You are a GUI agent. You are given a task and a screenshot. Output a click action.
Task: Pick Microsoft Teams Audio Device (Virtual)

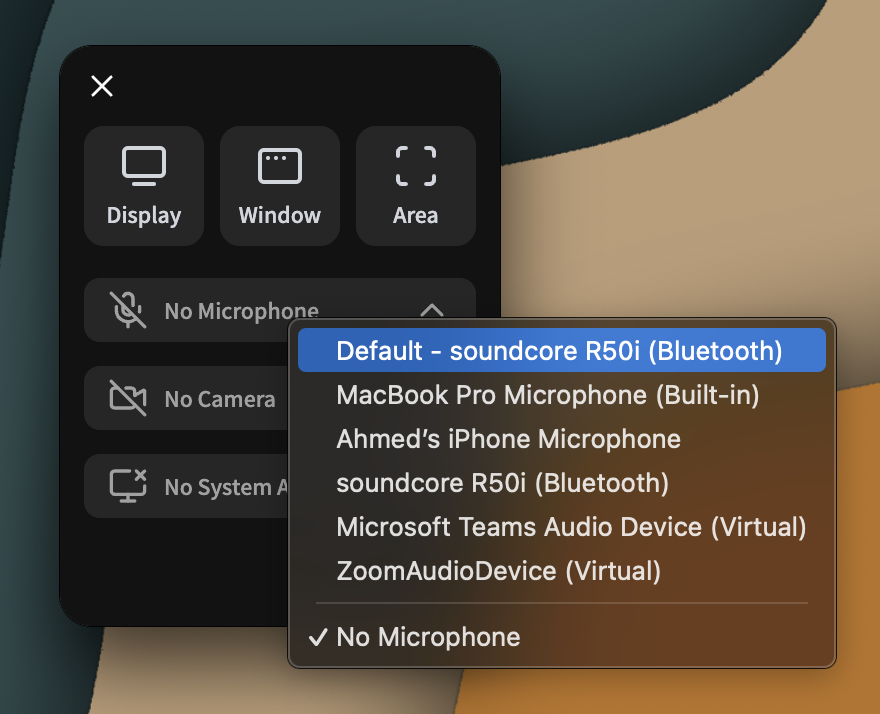[x=573, y=526]
